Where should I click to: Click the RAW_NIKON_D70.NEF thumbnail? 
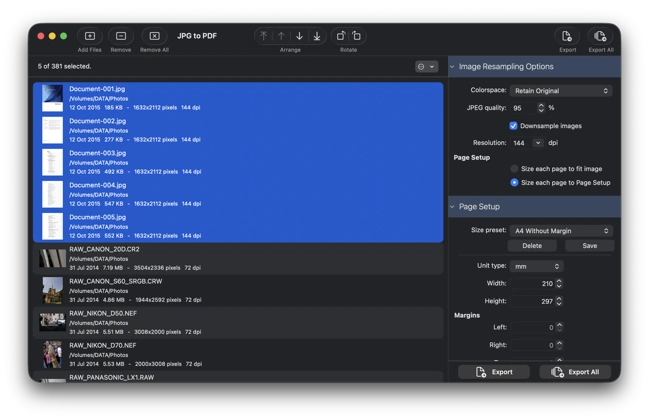(53, 355)
